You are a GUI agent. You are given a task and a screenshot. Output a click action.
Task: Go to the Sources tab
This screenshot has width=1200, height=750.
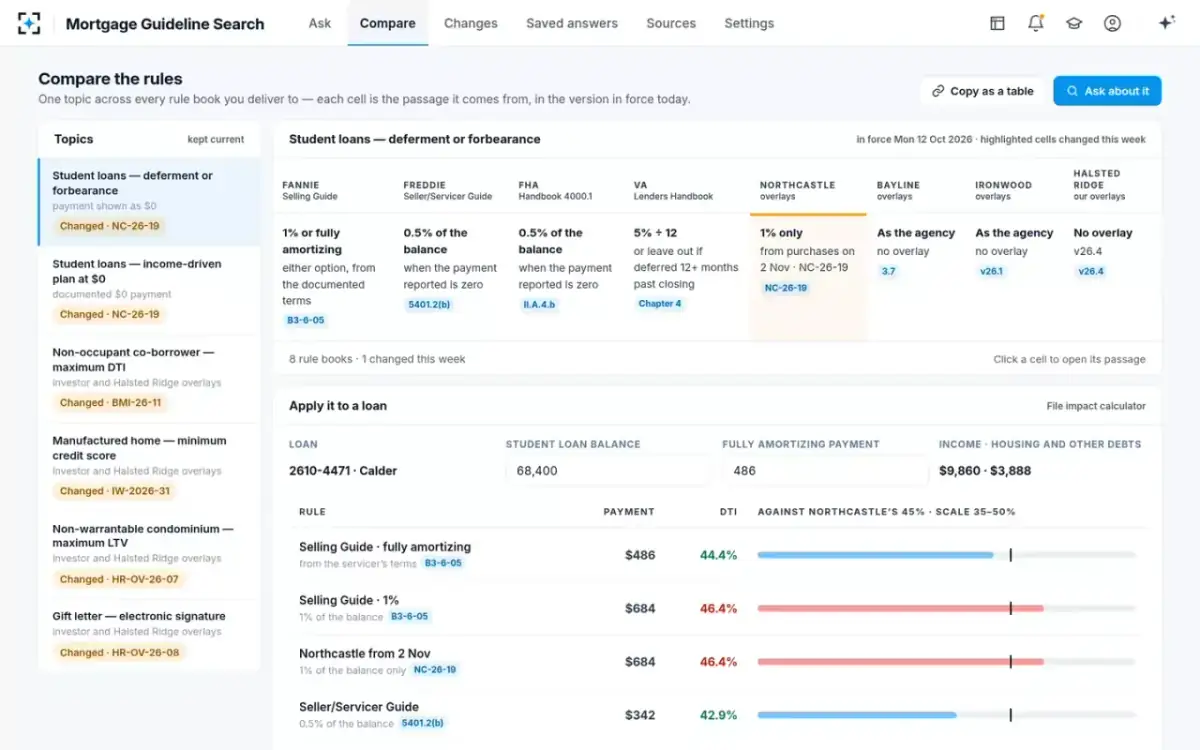point(671,23)
